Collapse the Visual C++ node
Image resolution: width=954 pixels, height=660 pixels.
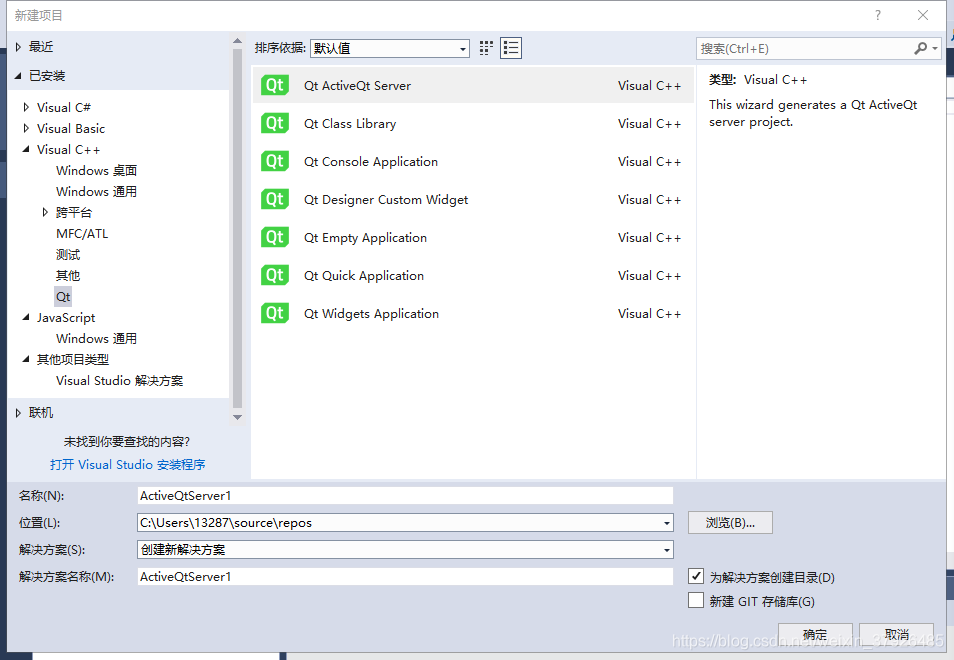[26, 149]
